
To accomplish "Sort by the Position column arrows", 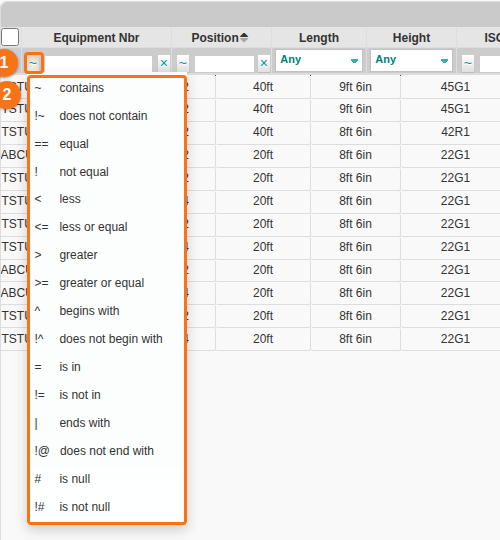I will click(244, 38).
